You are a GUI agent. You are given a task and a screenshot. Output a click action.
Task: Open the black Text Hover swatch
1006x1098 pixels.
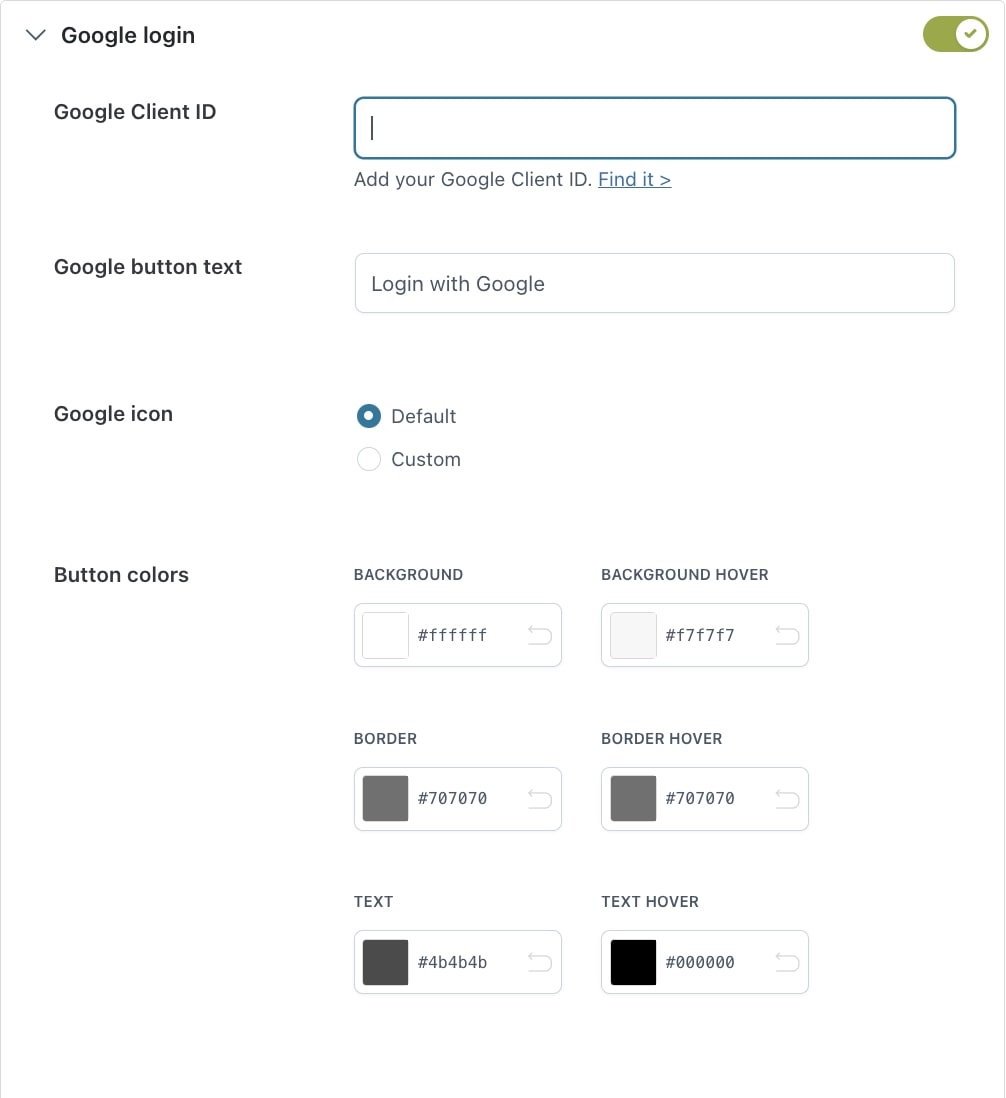(633, 962)
